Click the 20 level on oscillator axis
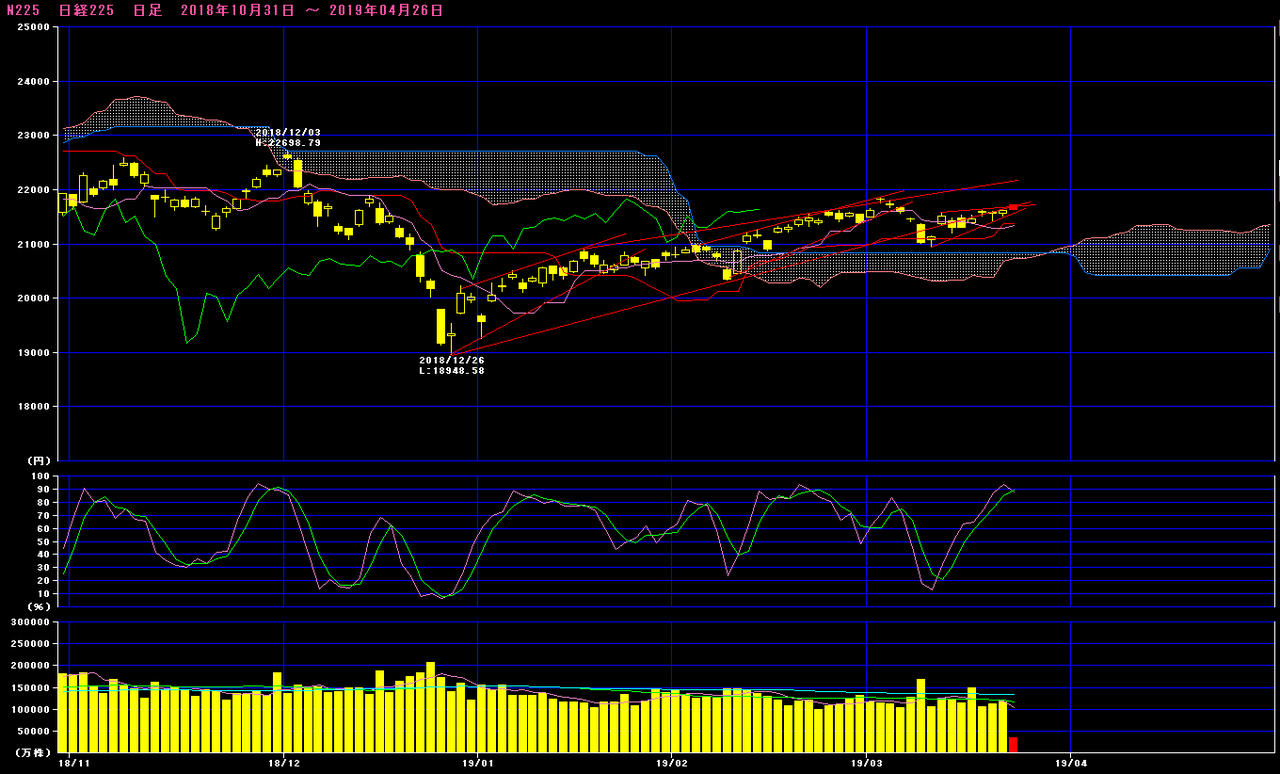The width and height of the screenshot is (1280, 774). (x=43, y=581)
